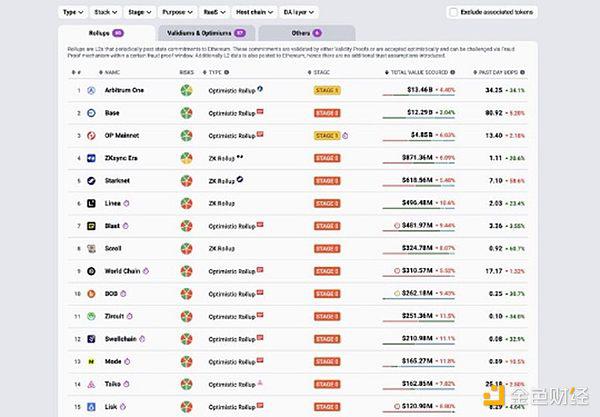
Task: Open the RaaS filter dropdown
Action: pos(214,12)
